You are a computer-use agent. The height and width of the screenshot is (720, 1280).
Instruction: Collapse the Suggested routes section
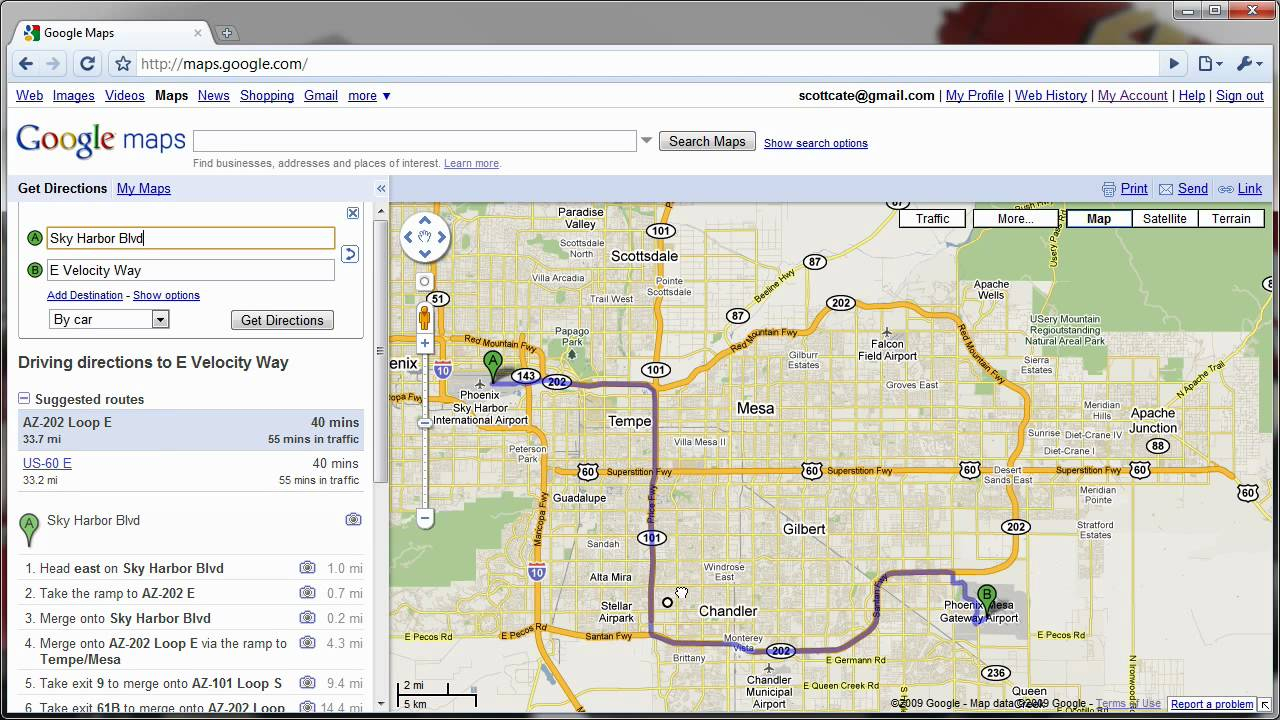click(x=24, y=399)
